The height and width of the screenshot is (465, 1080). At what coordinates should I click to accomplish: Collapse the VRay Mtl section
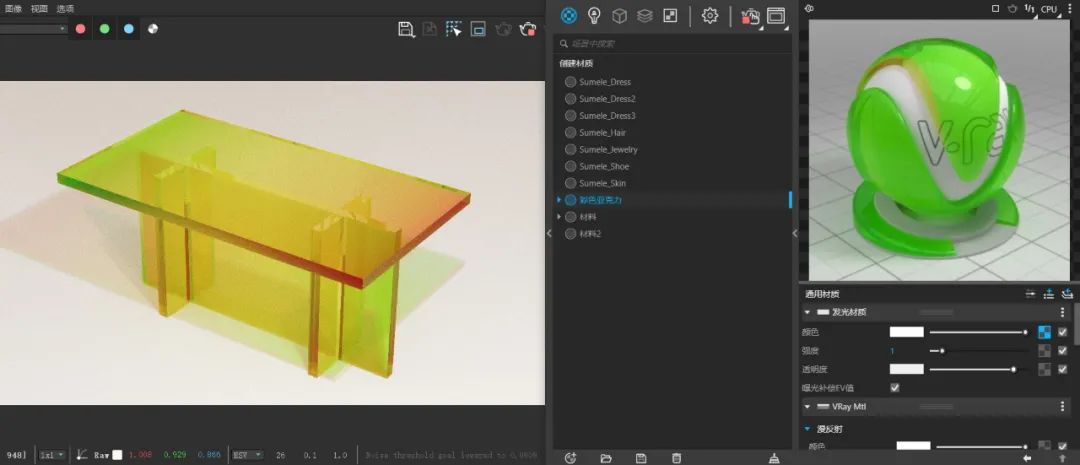coord(807,407)
